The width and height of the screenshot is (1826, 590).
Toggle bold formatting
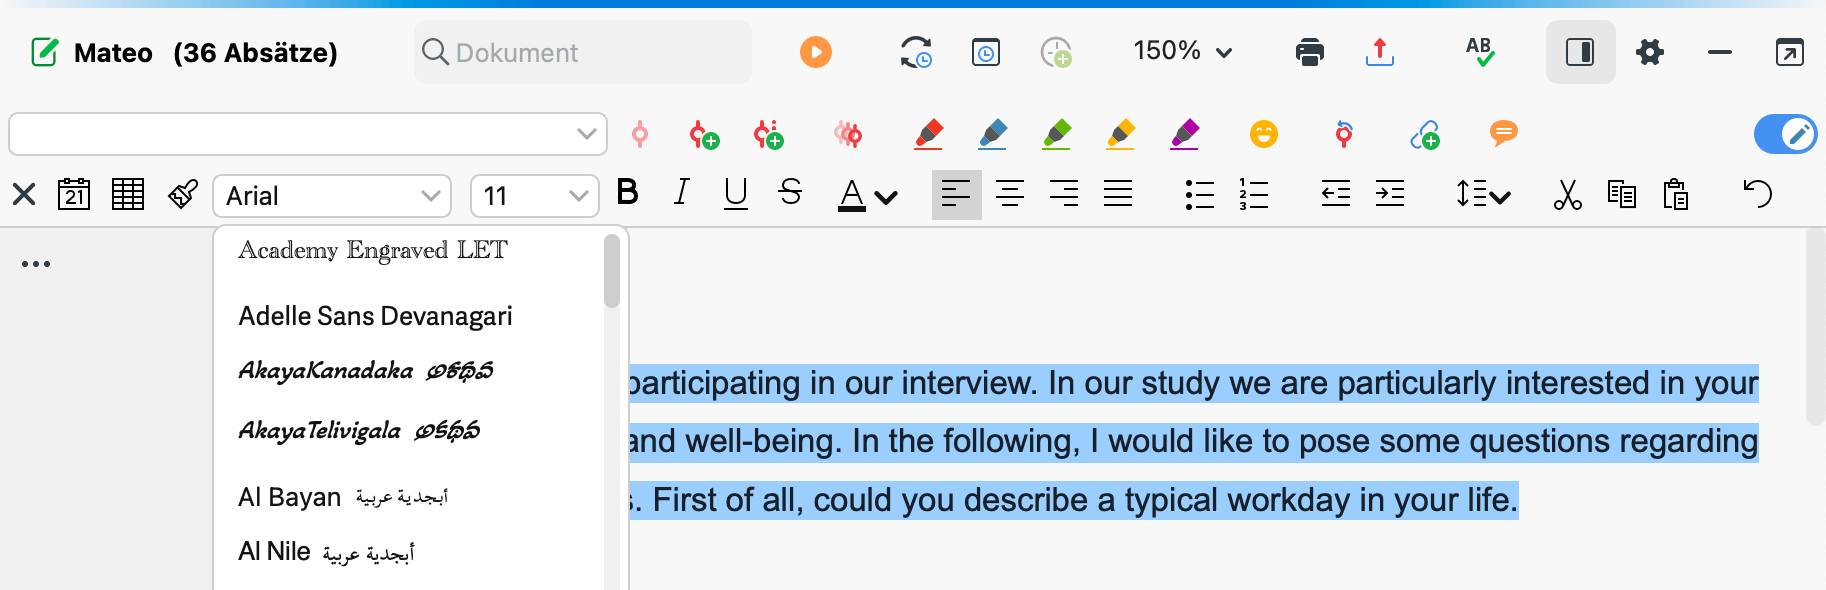pos(628,192)
